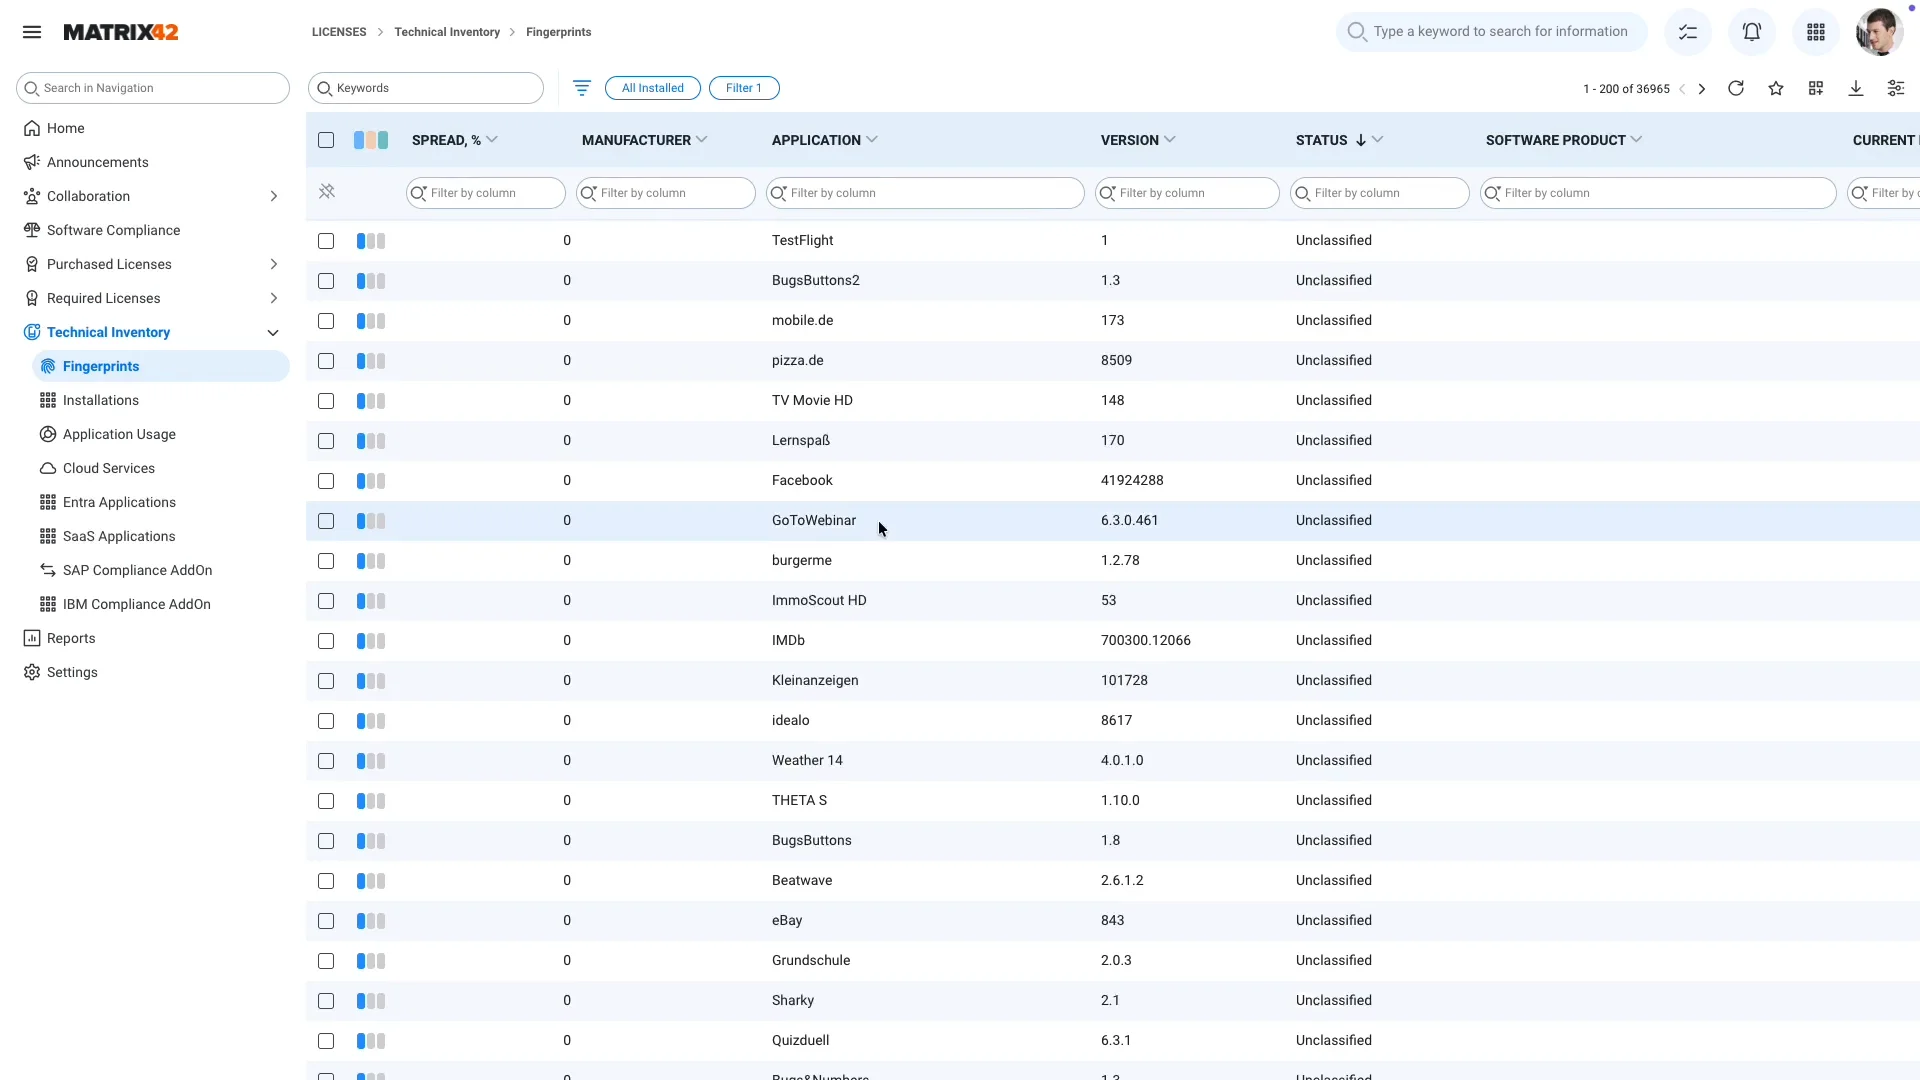
Task: Expand the Purchased Licenses section
Action: [x=273, y=264]
